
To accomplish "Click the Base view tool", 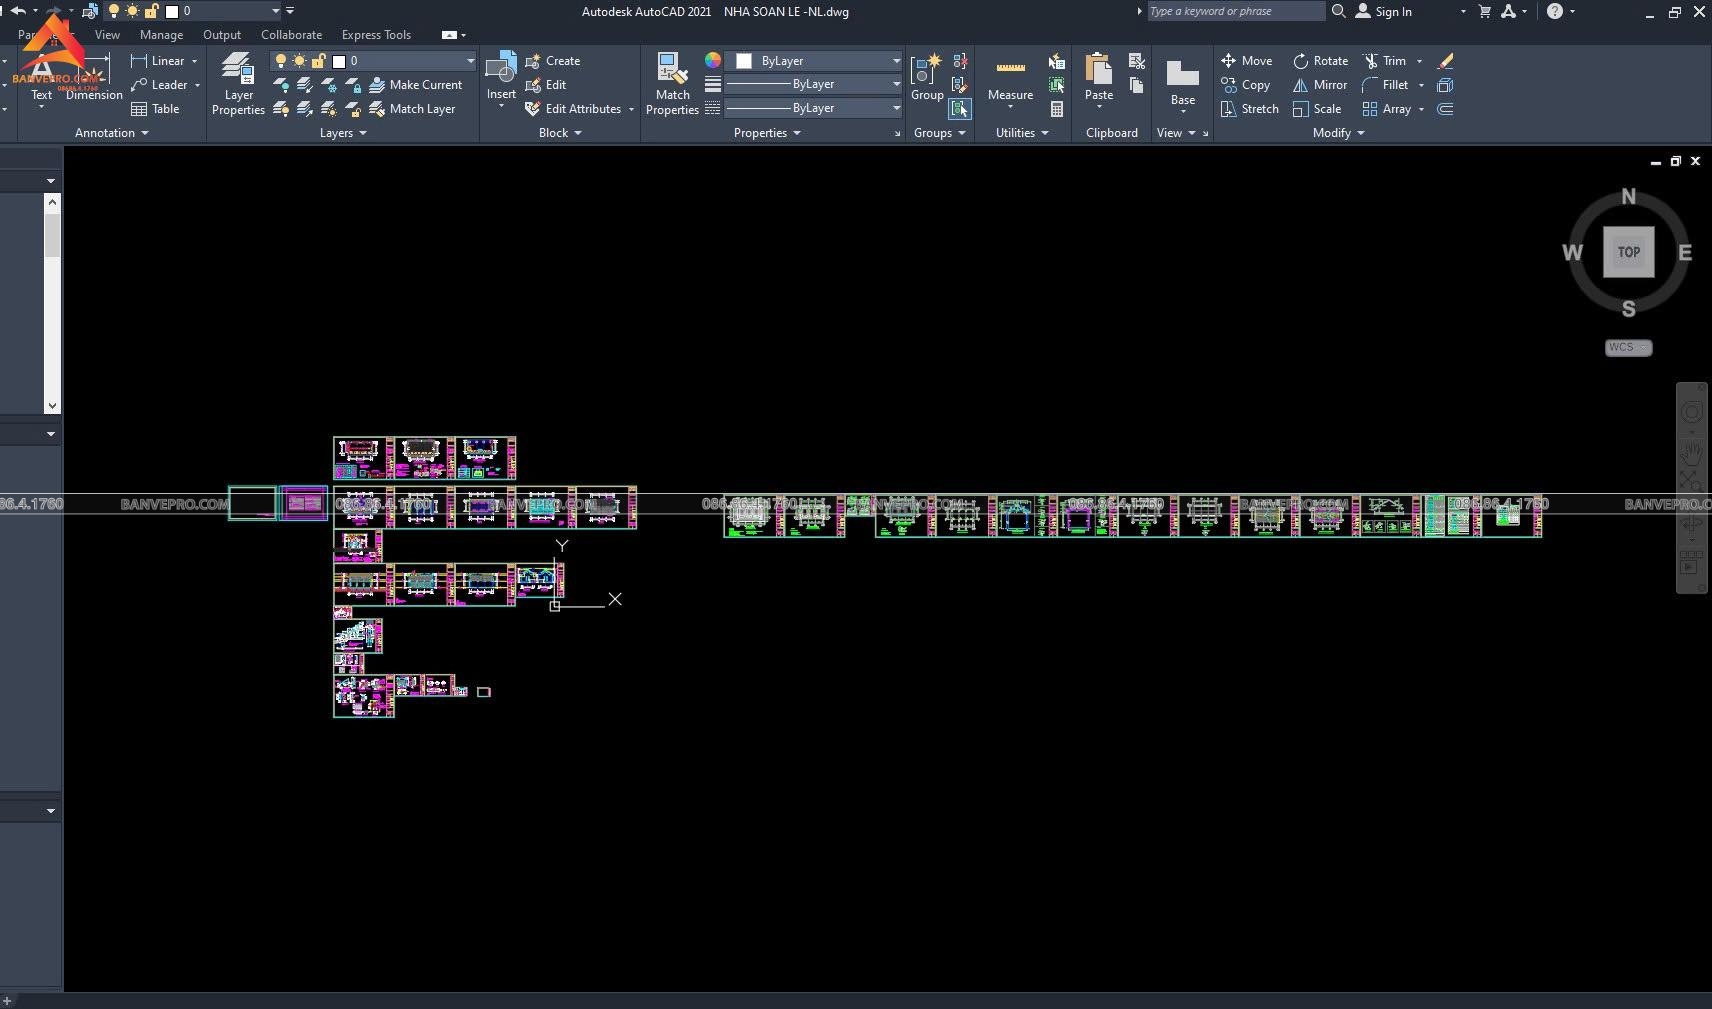I will point(1183,82).
